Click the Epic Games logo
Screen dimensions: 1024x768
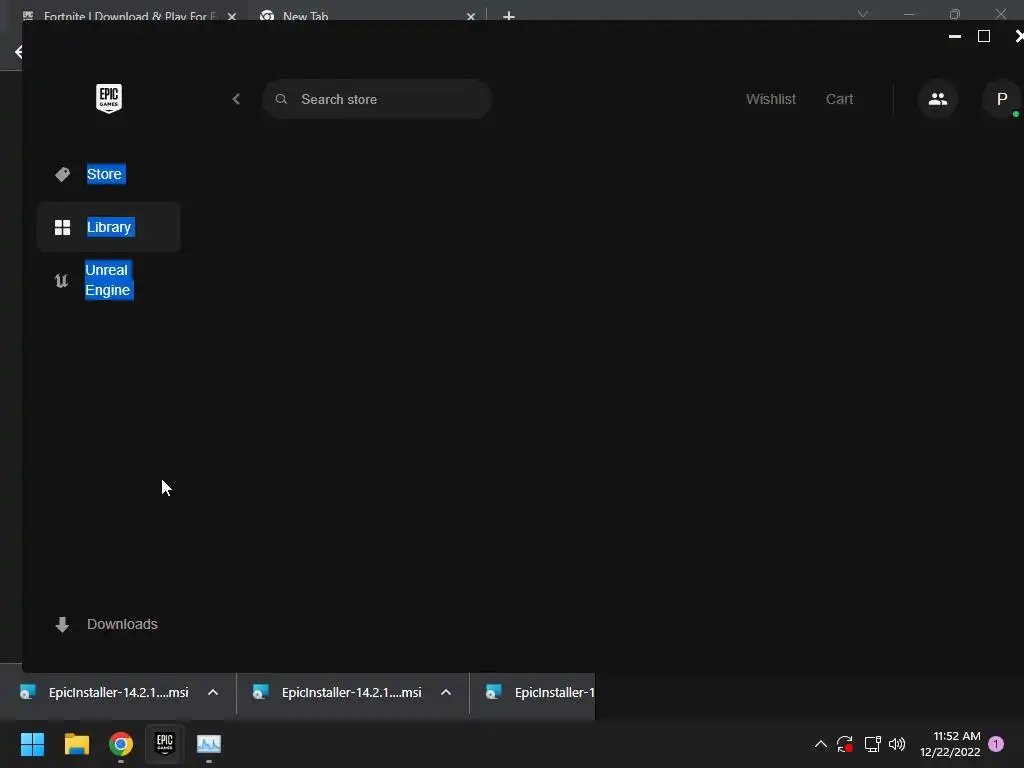(109, 99)
